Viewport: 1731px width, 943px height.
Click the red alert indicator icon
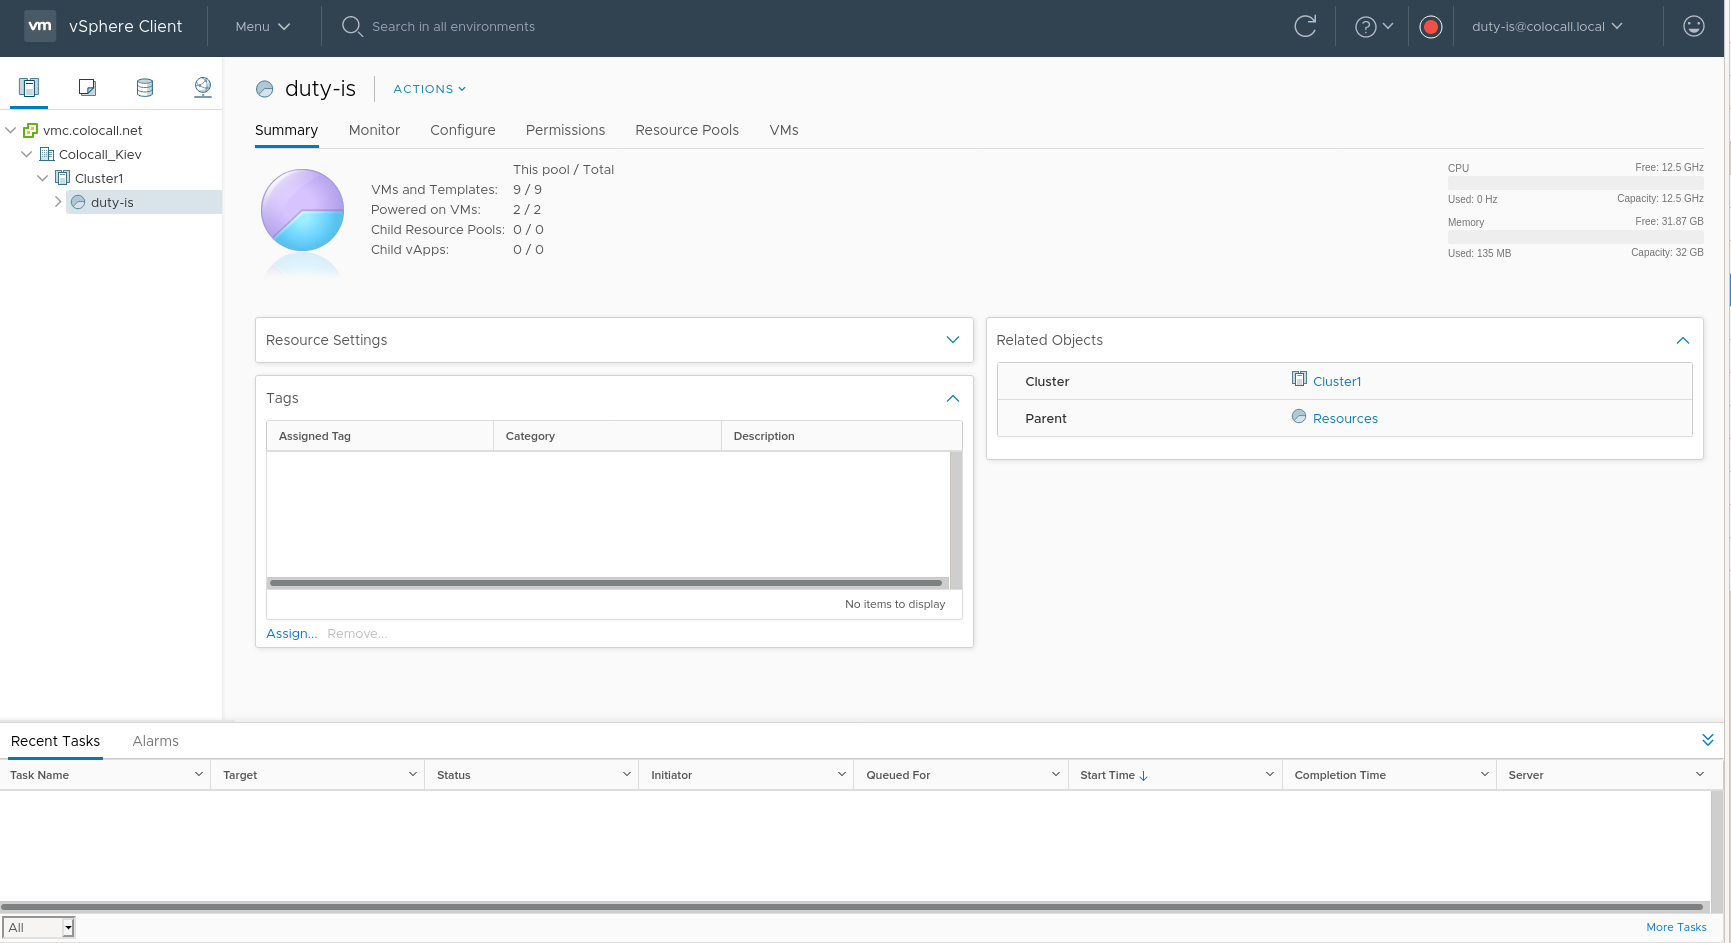coord(1431,27)
